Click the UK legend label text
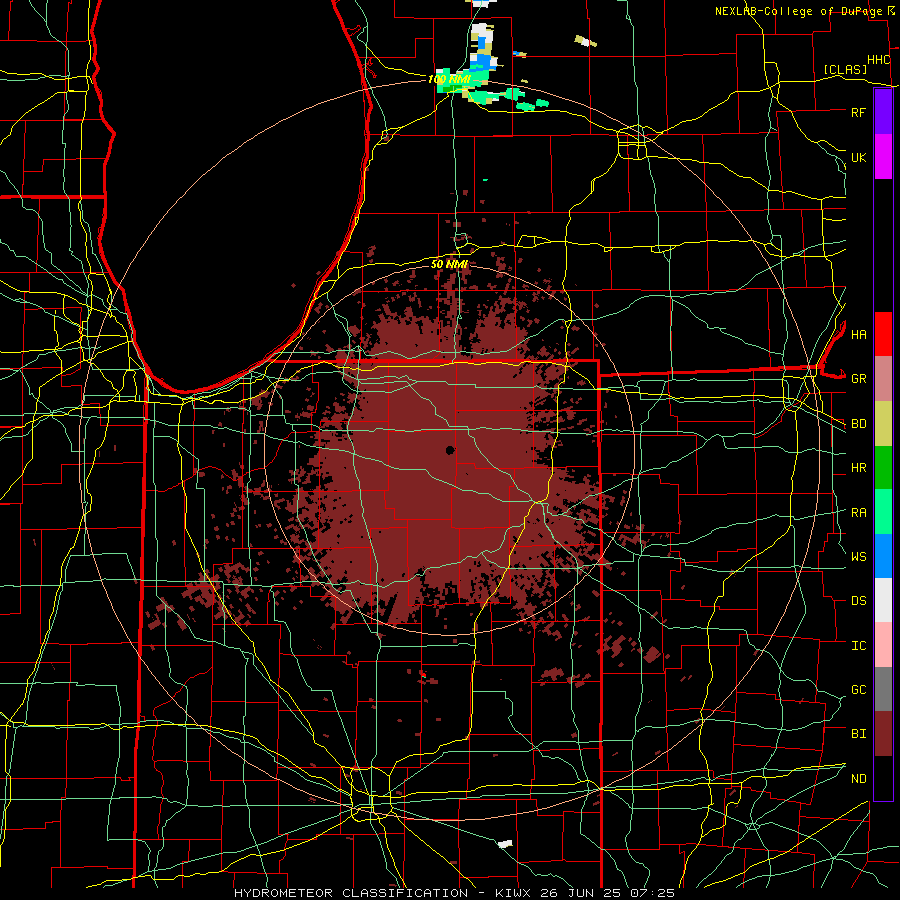 point(858,157)
